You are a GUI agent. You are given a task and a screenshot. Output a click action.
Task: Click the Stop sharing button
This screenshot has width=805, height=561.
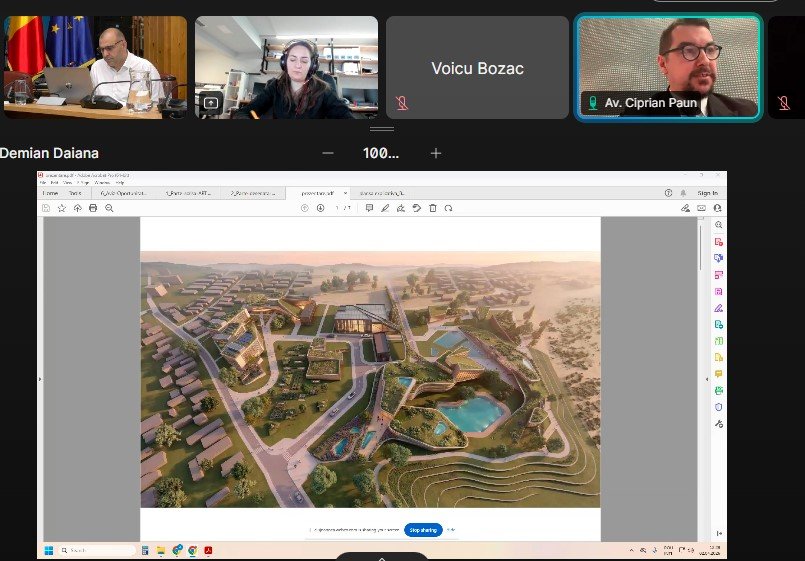[x=423, y=530]
